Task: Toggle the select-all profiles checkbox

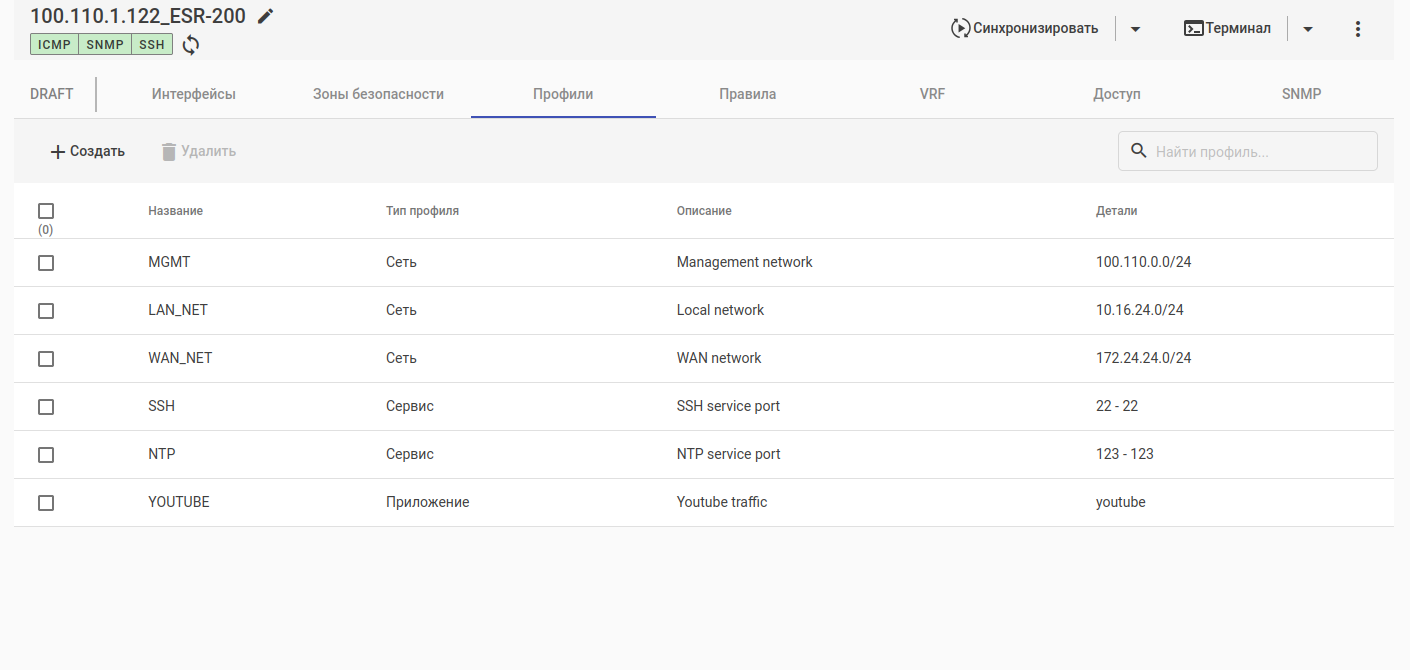Action: 46,211
